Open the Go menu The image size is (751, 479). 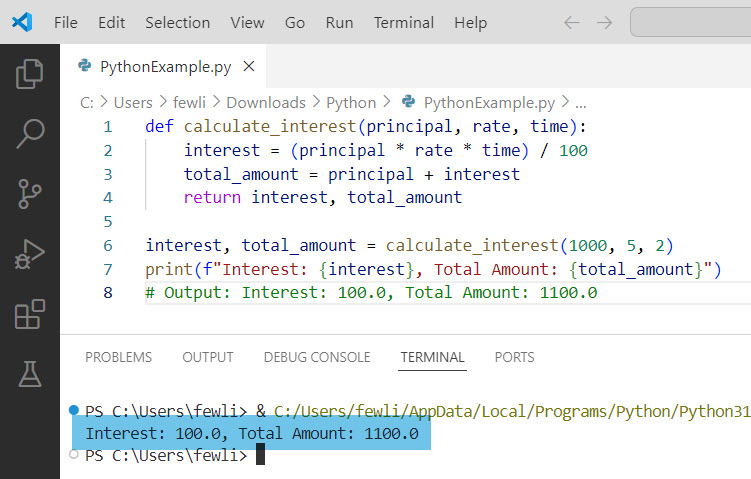tap(295, 23)
